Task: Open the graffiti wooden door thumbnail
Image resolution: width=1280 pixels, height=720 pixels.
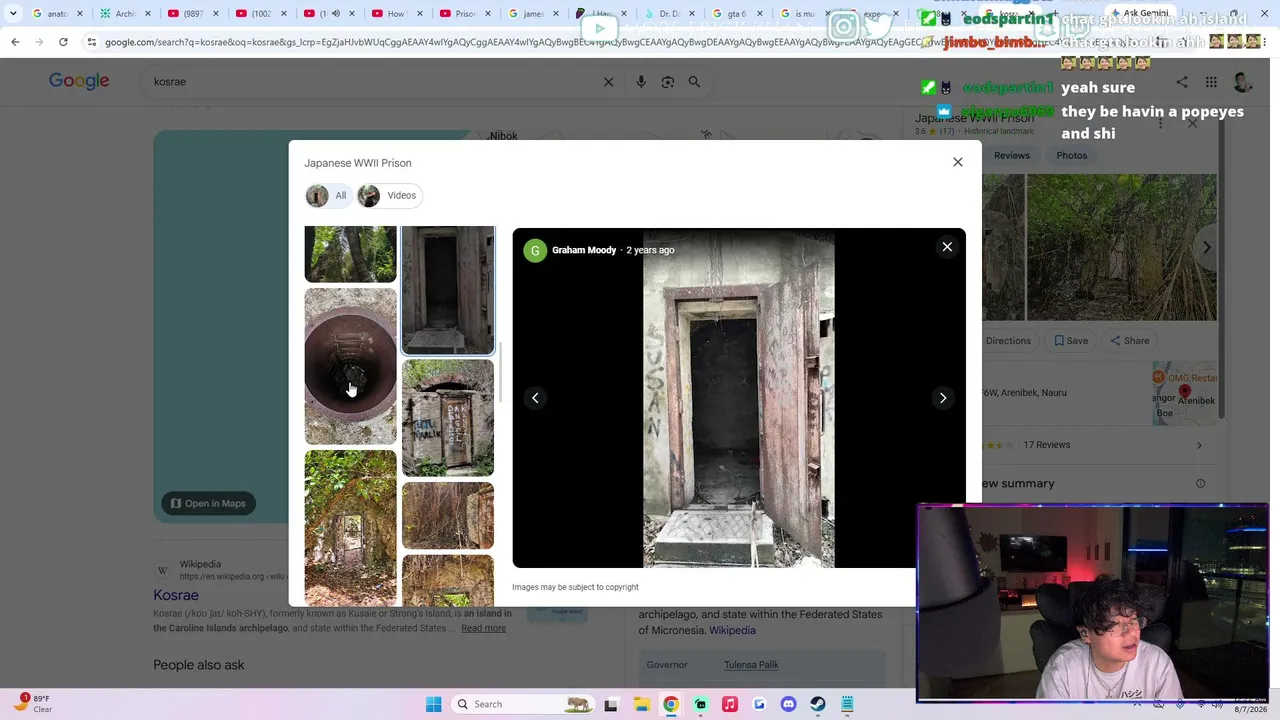Action: point(447,418)
